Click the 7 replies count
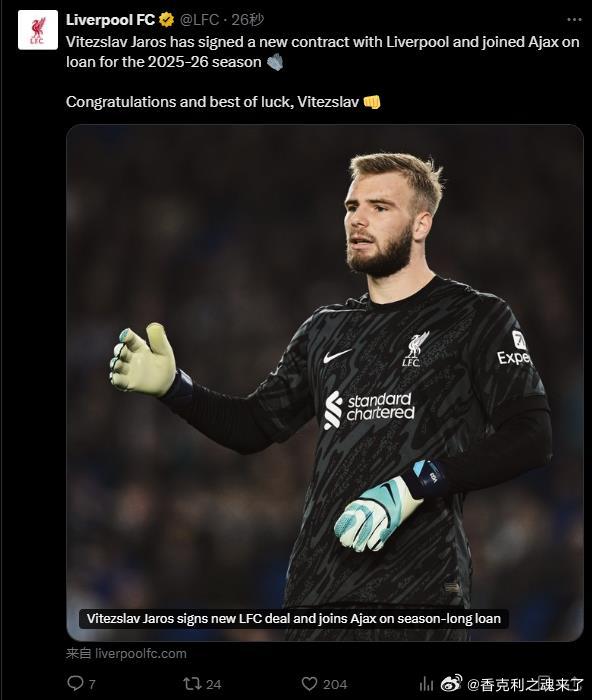 [x=92, y=684]
